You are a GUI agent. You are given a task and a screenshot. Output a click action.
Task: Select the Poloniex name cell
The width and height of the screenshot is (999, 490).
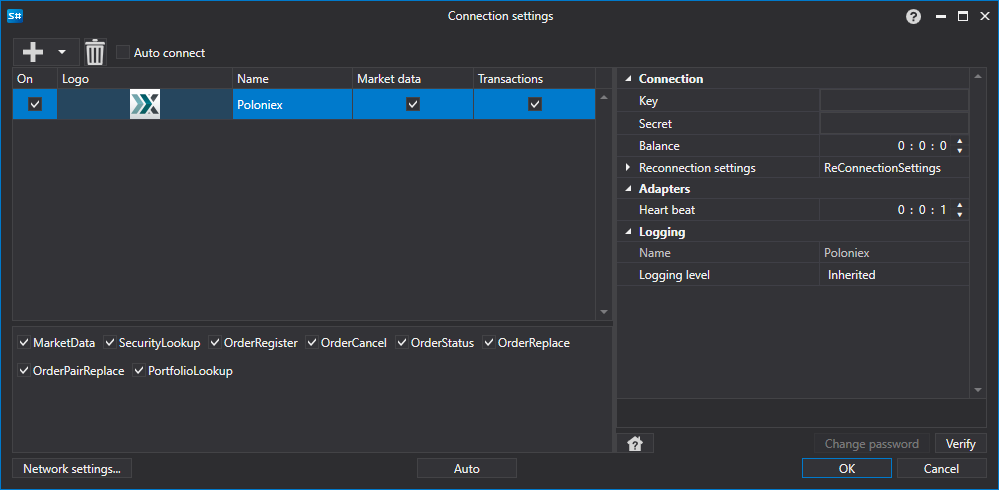pyautogui.click(x=292, y=104)
